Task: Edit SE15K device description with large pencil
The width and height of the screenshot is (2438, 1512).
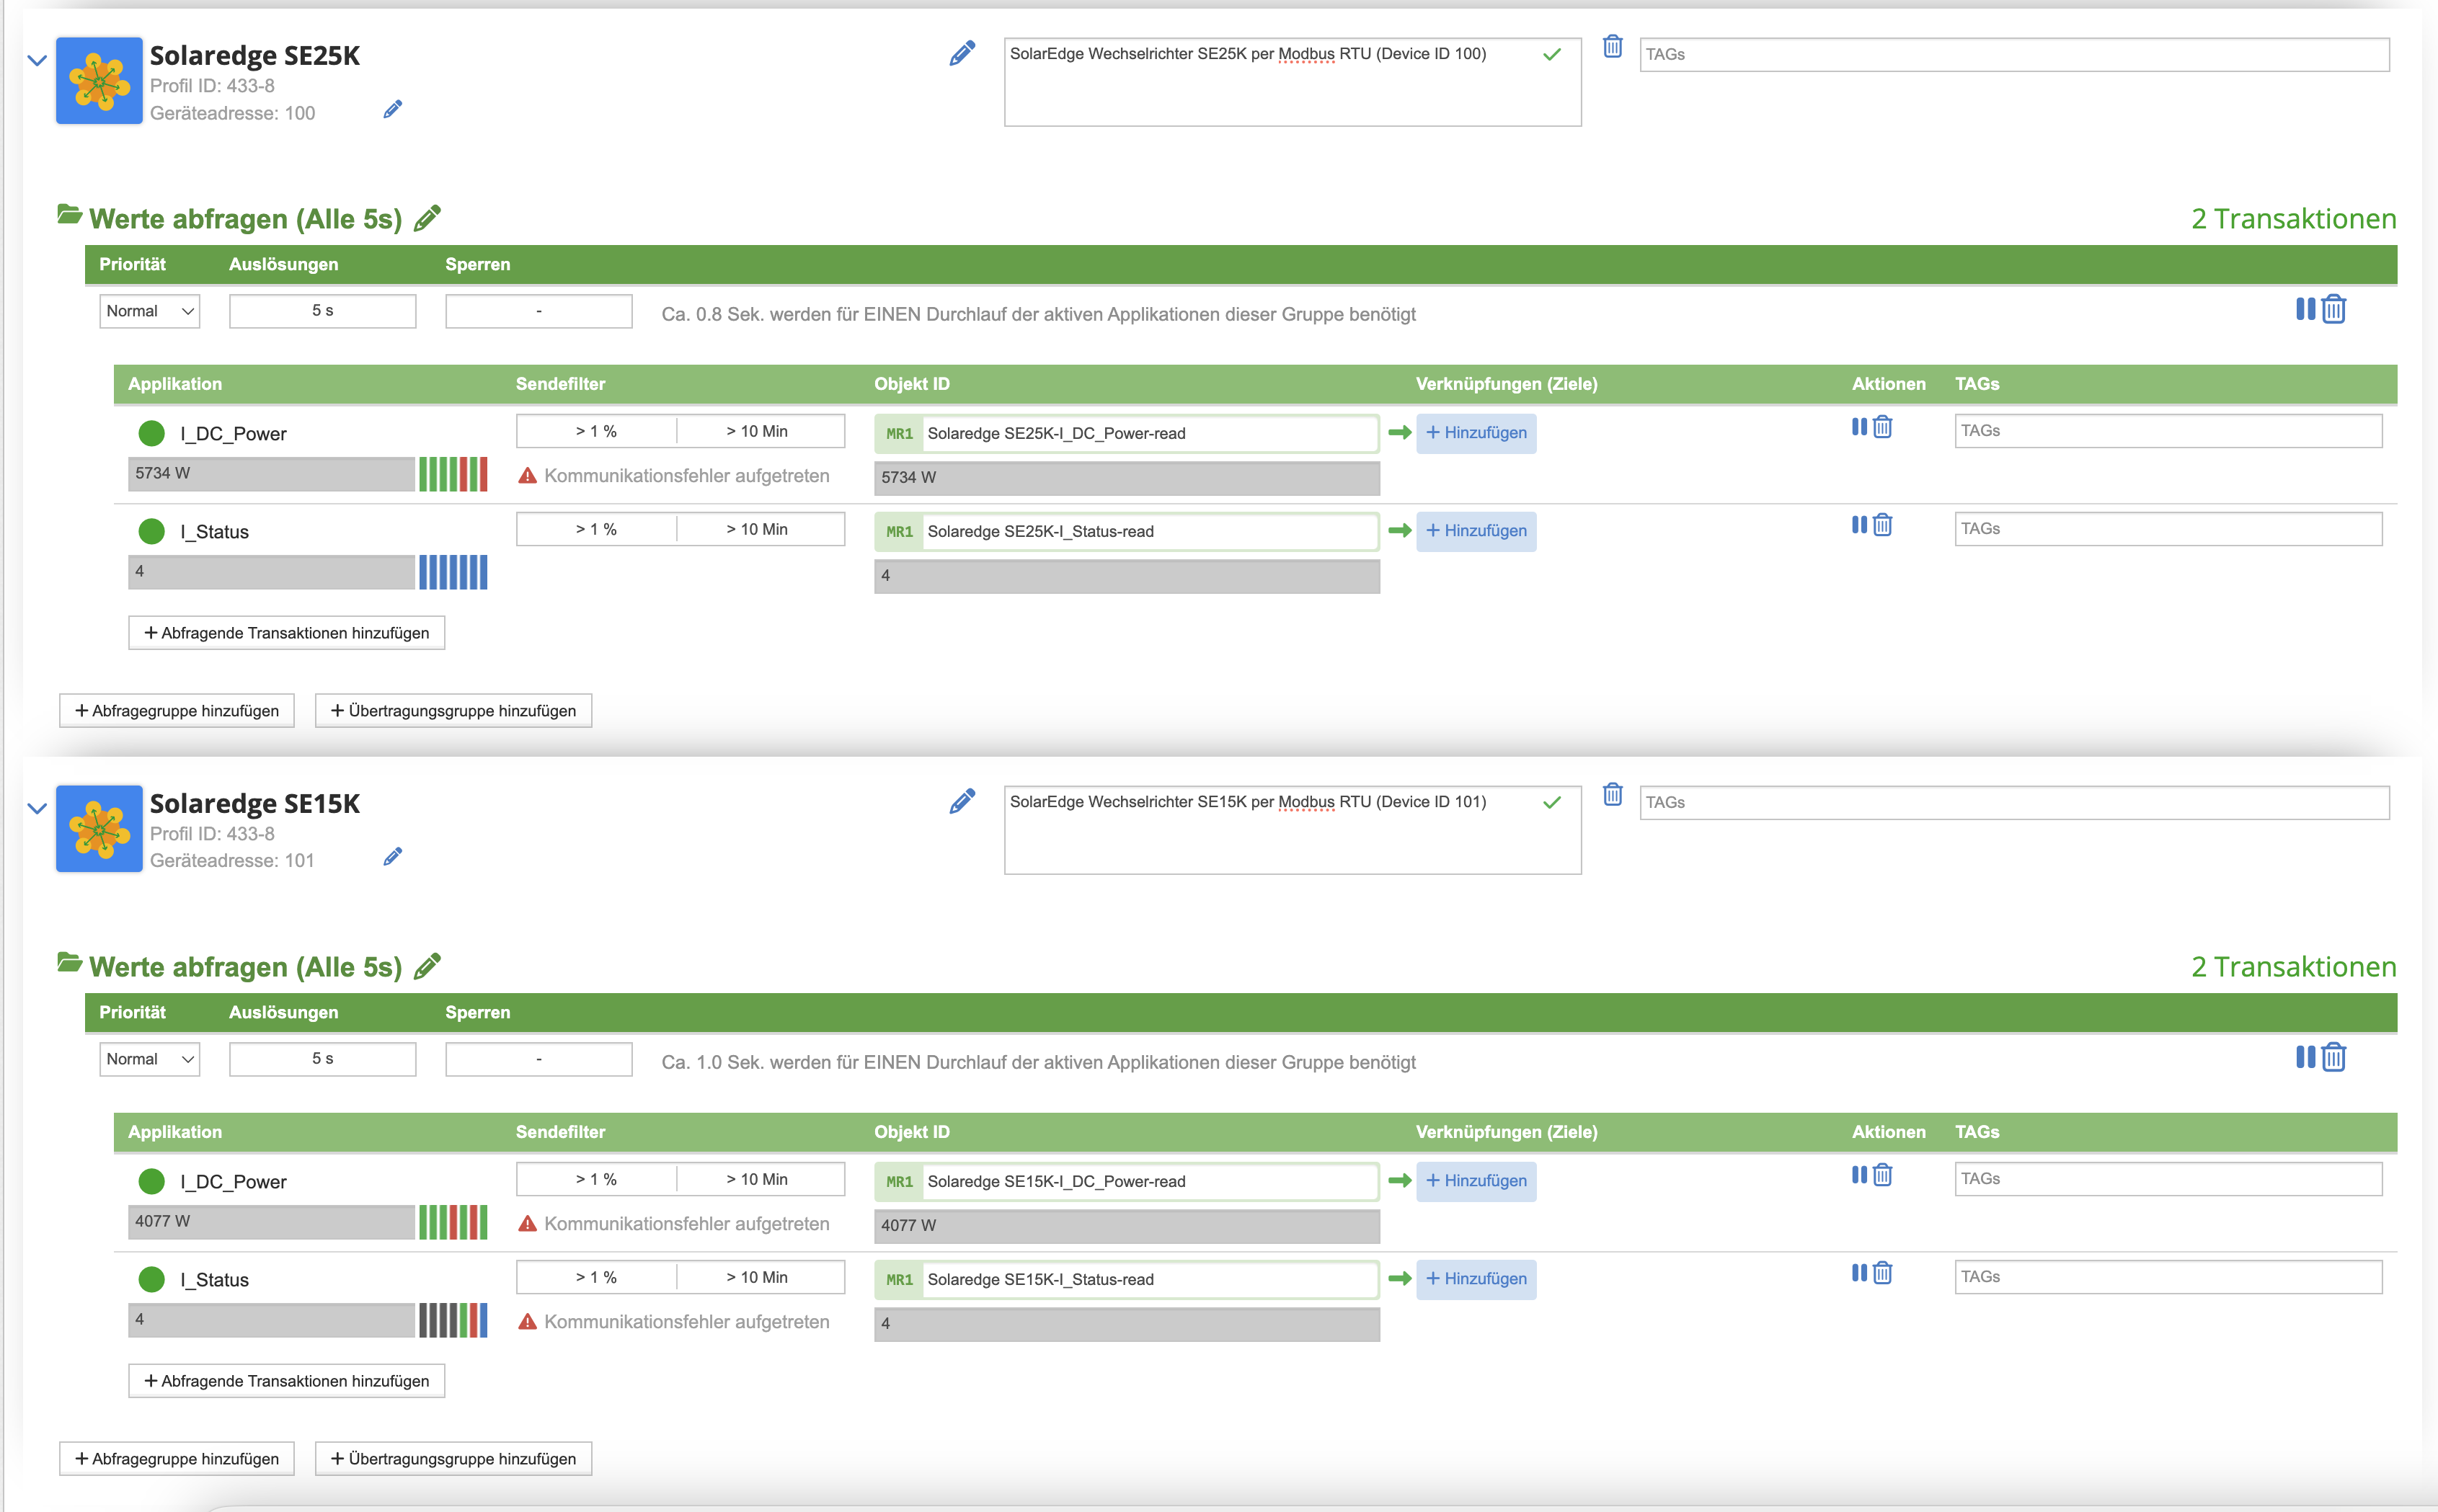Action: coord(962,801)
